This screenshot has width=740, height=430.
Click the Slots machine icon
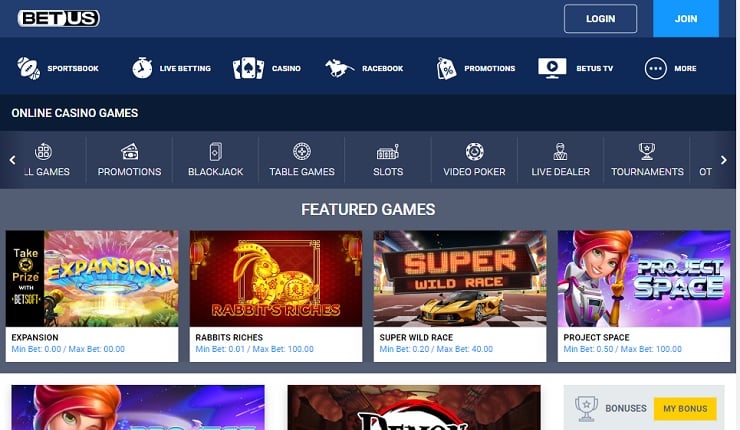388,152
